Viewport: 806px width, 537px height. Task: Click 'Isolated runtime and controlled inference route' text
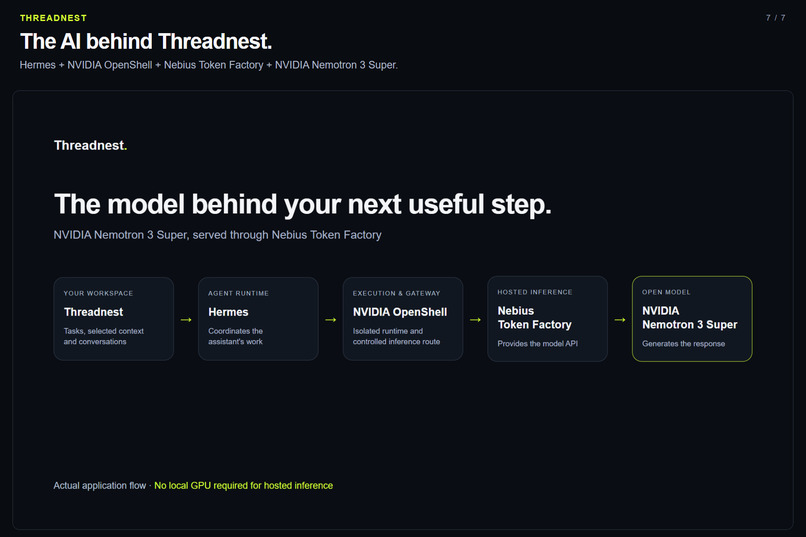[x=396, y=337]
